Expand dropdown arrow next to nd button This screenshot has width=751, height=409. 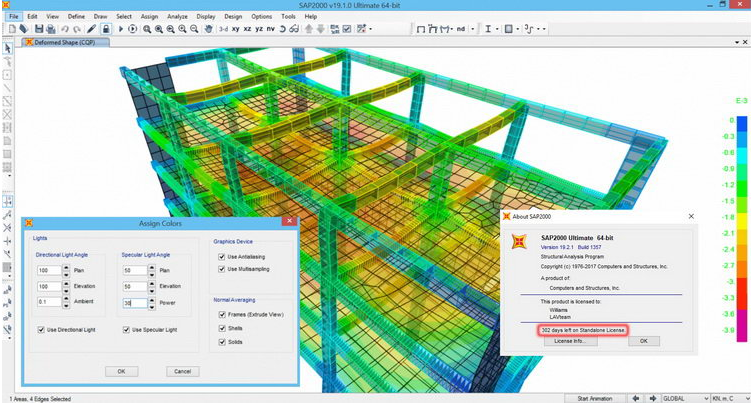(x=473, y=29)
